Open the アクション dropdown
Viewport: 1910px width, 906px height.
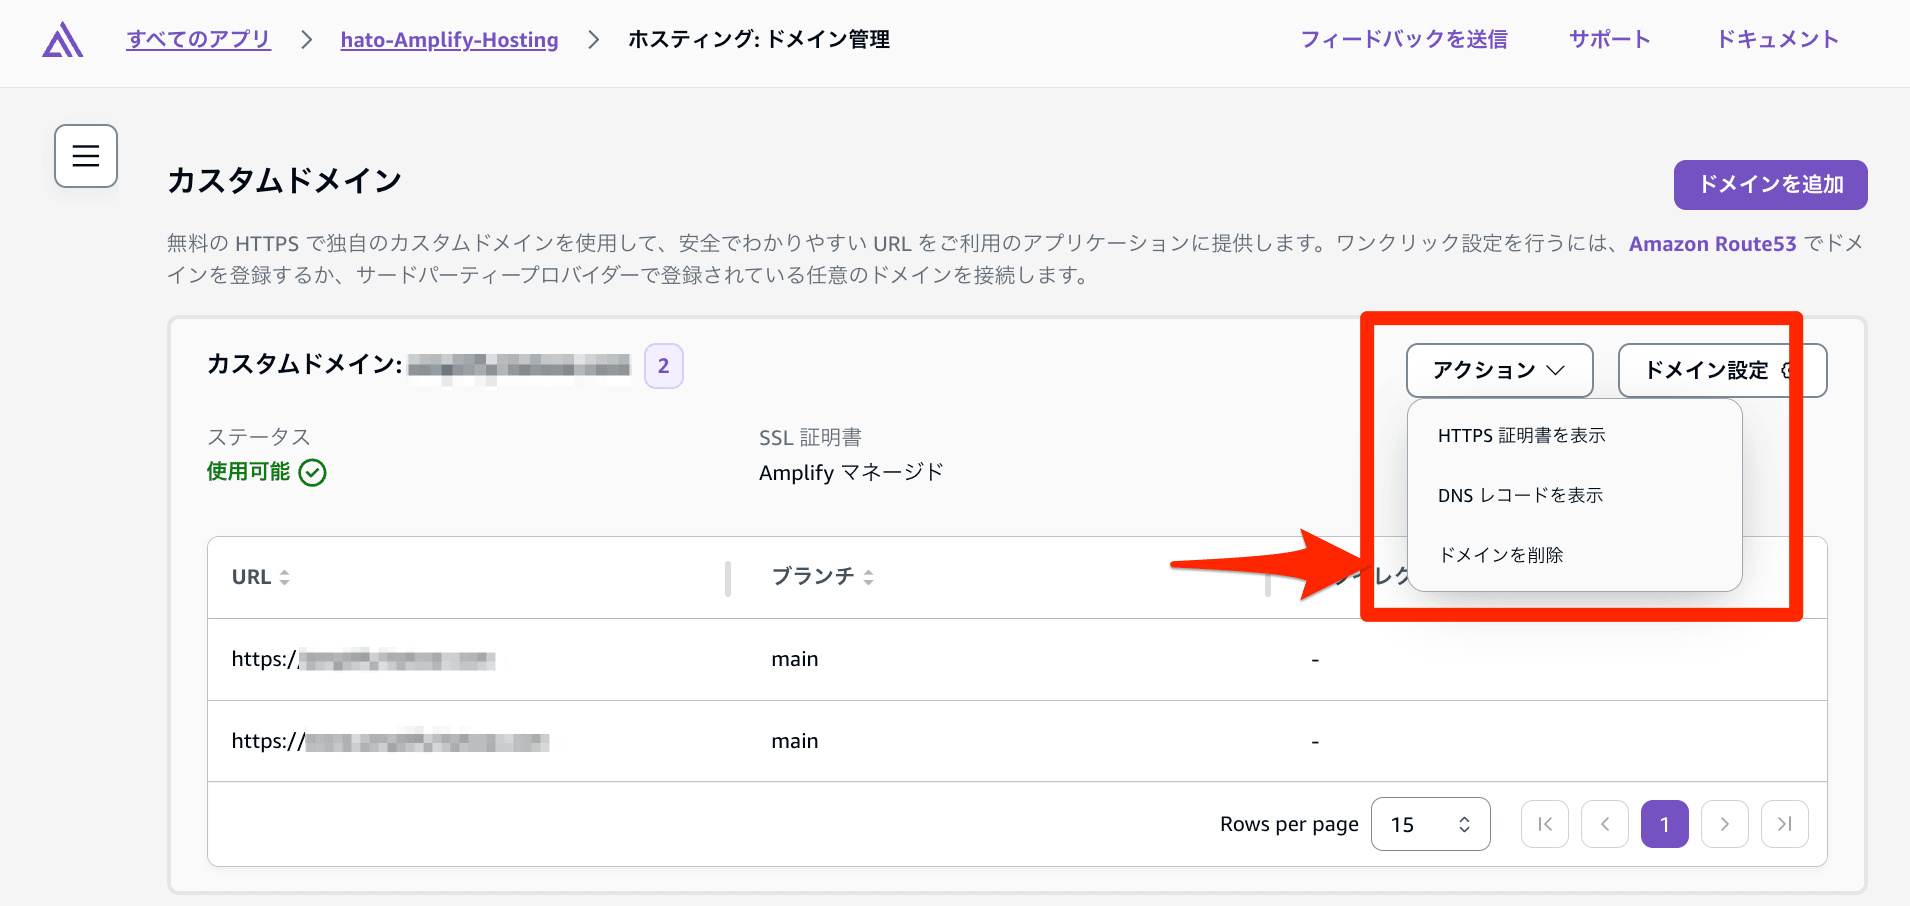[x=1499, y=370]
